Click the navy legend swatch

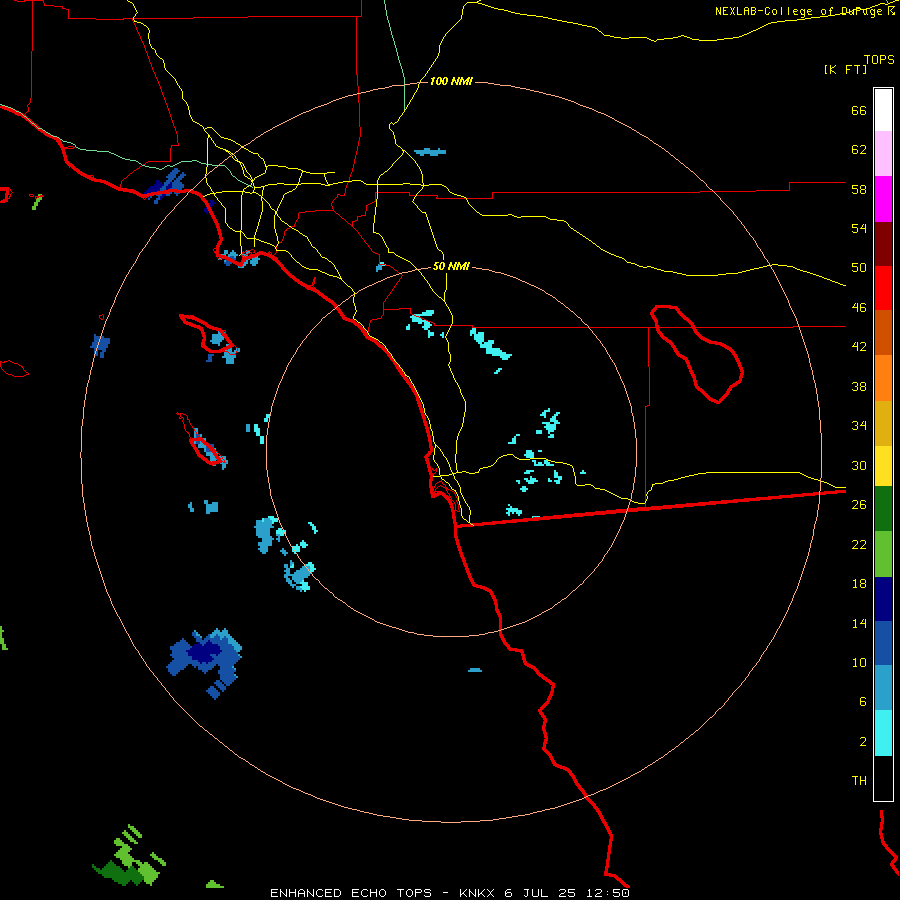point(883,599)
